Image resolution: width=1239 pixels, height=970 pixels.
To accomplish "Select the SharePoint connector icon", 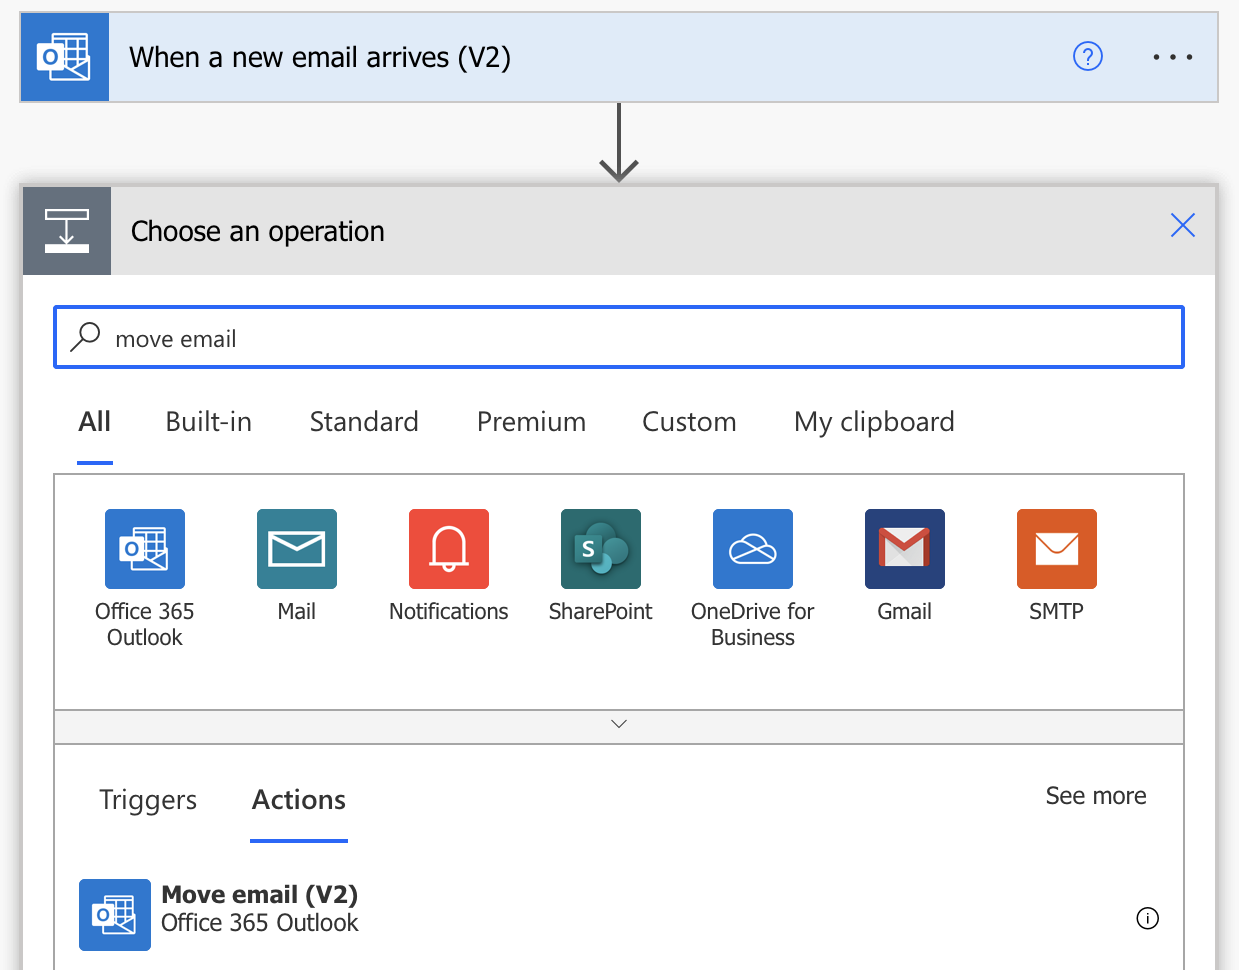I will point(600,549).
